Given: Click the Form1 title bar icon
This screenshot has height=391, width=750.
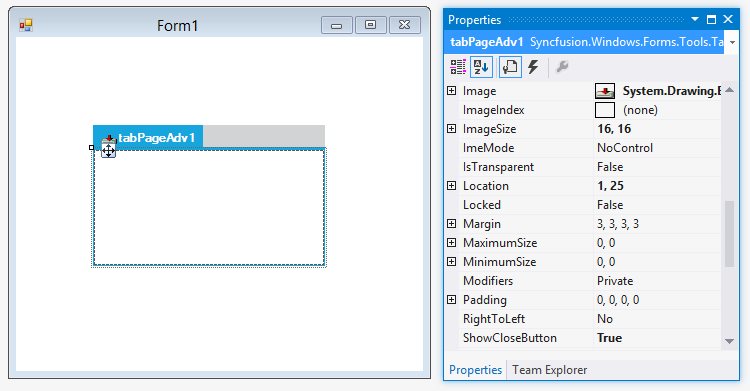Looking at the screenshot, I should coord(26,25).
